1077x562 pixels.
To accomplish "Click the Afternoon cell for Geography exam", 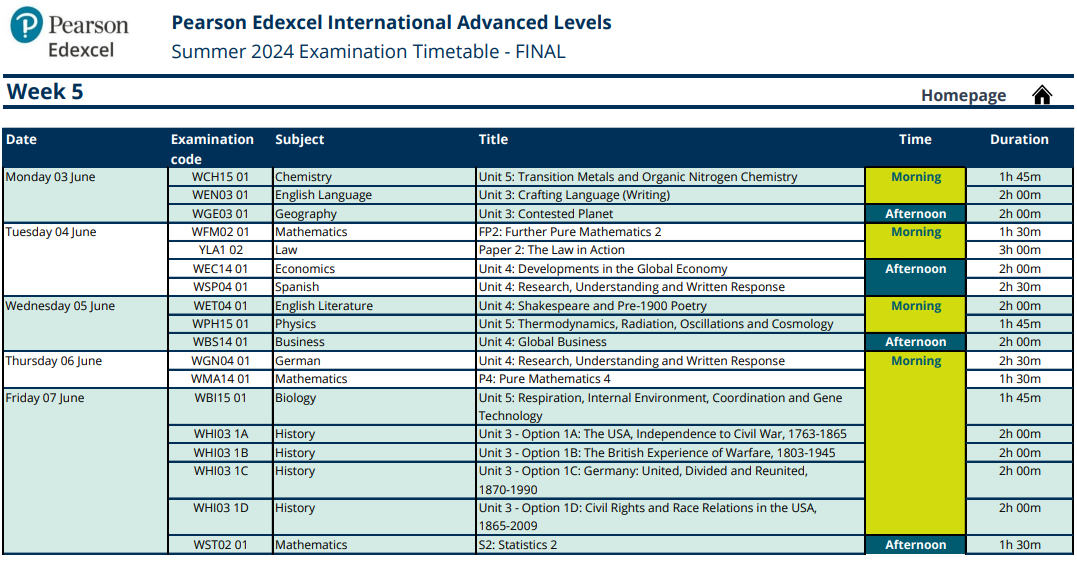I will point(915,214).
